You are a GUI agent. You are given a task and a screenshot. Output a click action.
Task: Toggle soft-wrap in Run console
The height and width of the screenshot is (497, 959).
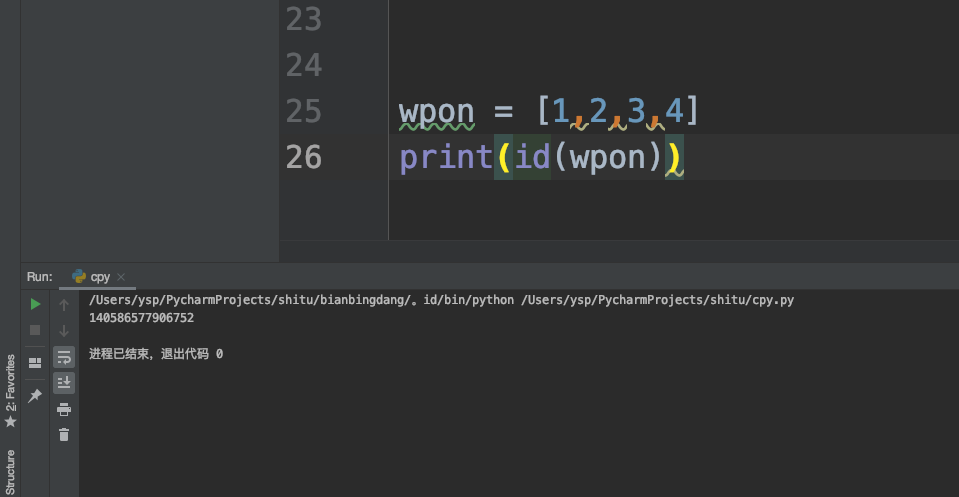(64, 357)
